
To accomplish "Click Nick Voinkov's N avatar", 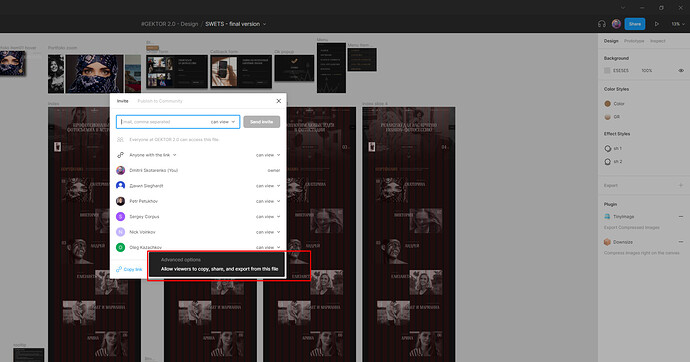I will click(x=120, y=232).
